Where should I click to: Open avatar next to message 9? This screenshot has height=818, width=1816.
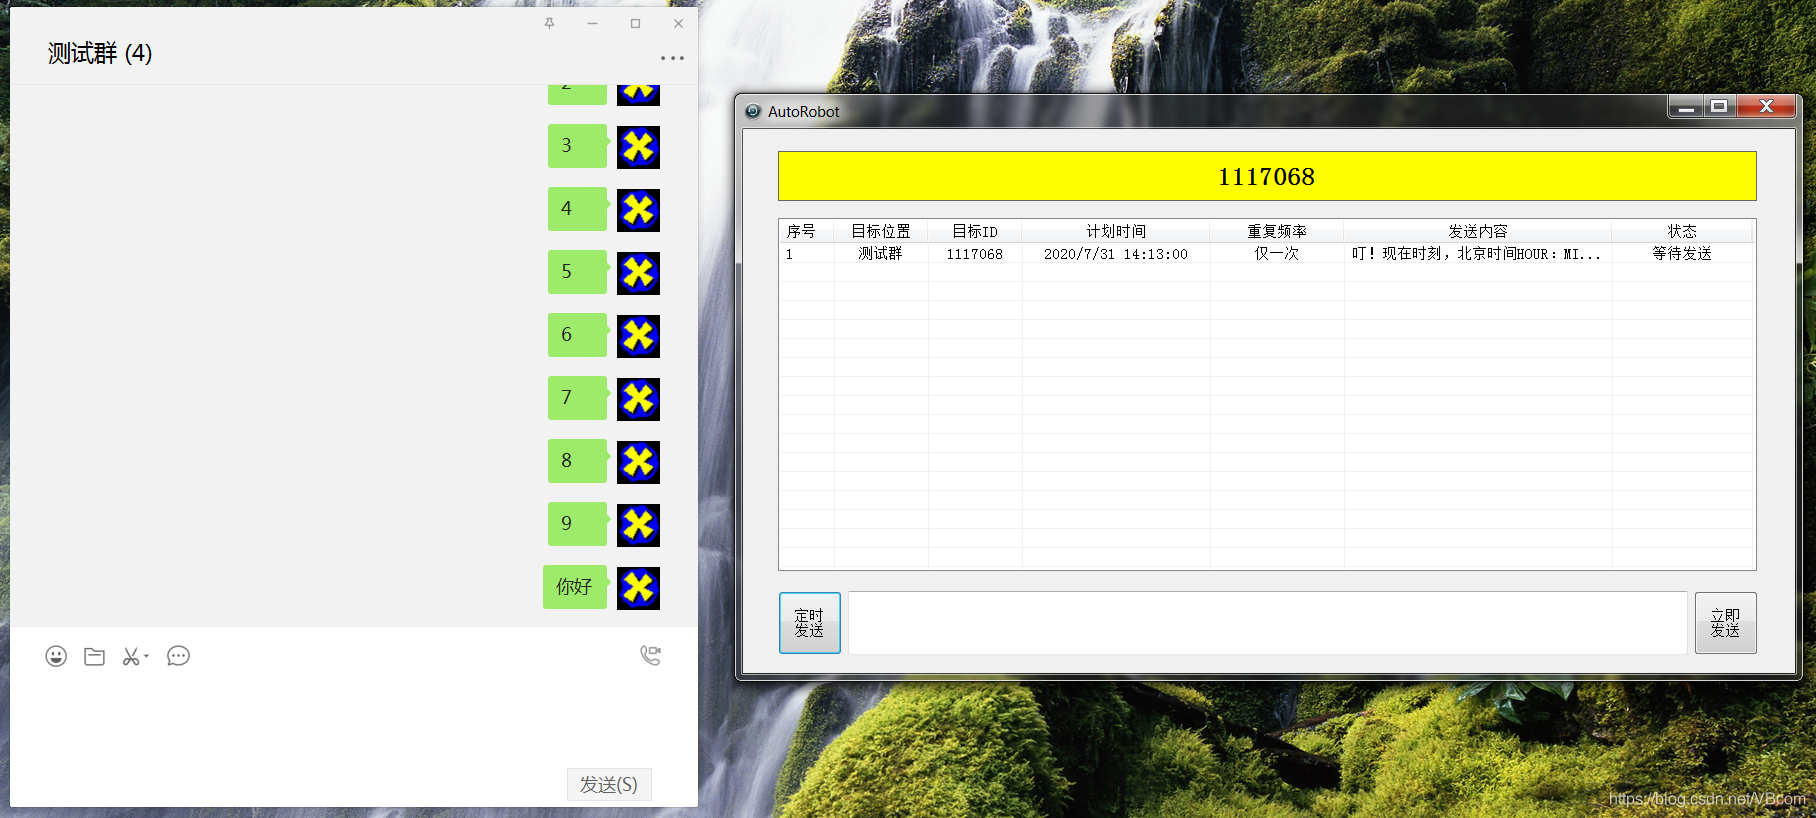[638, 525]
